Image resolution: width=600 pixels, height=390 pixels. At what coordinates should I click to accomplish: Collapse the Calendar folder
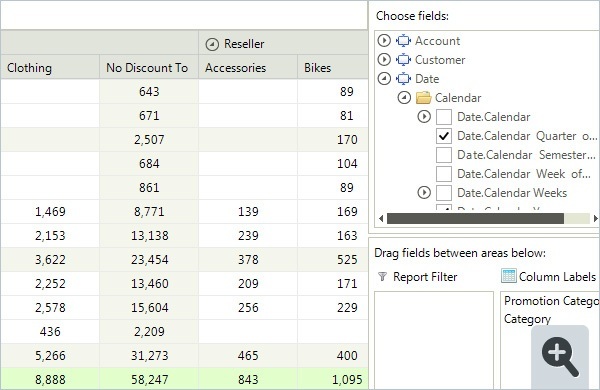tap(404, 98)
